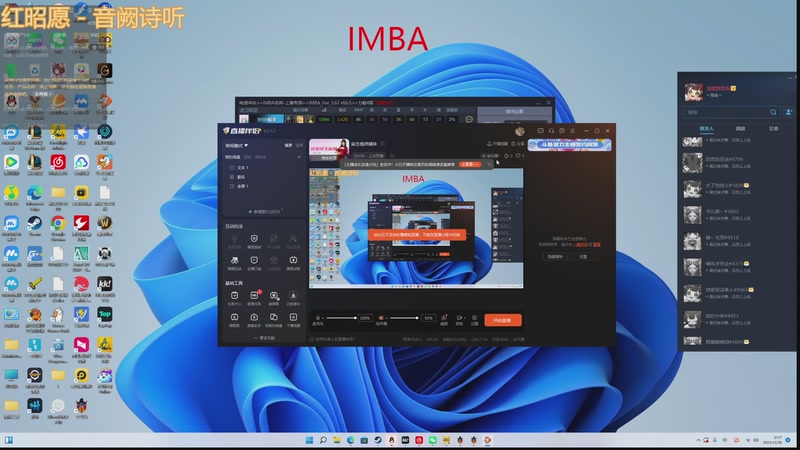
Task: Adjust the speaker volume slider
Action: [x=405, y=318]
